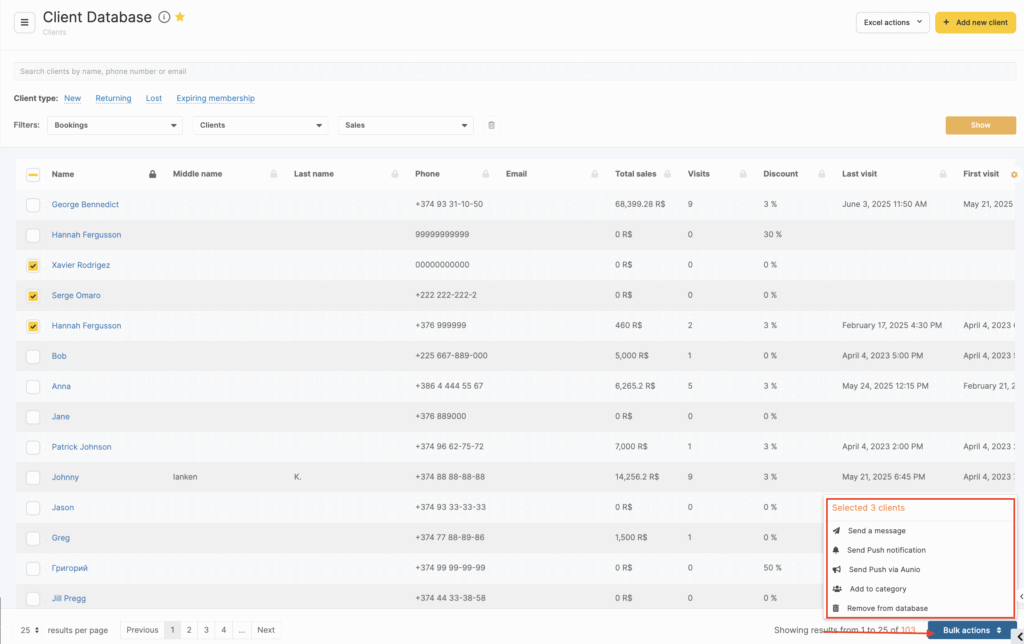This screenshot has width=1024, height=644.
Task: Click group icon for Add to category
Action: 837,589
